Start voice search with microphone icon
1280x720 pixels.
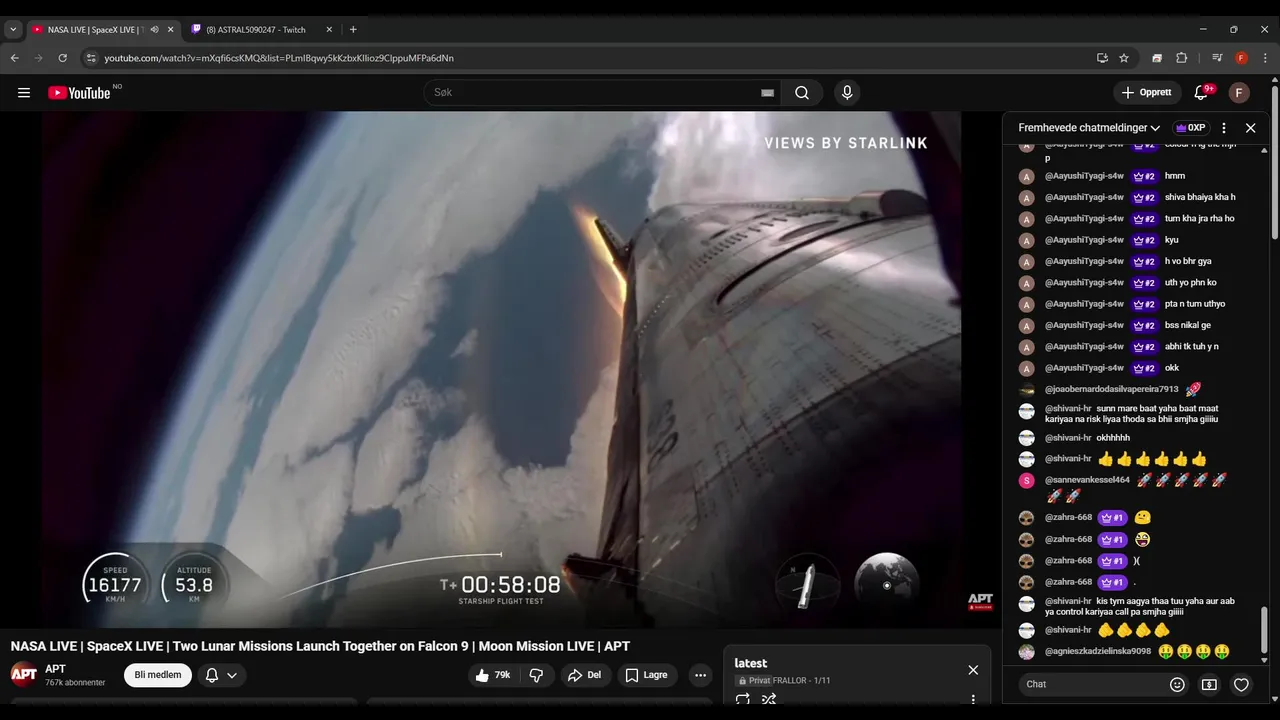847,93
